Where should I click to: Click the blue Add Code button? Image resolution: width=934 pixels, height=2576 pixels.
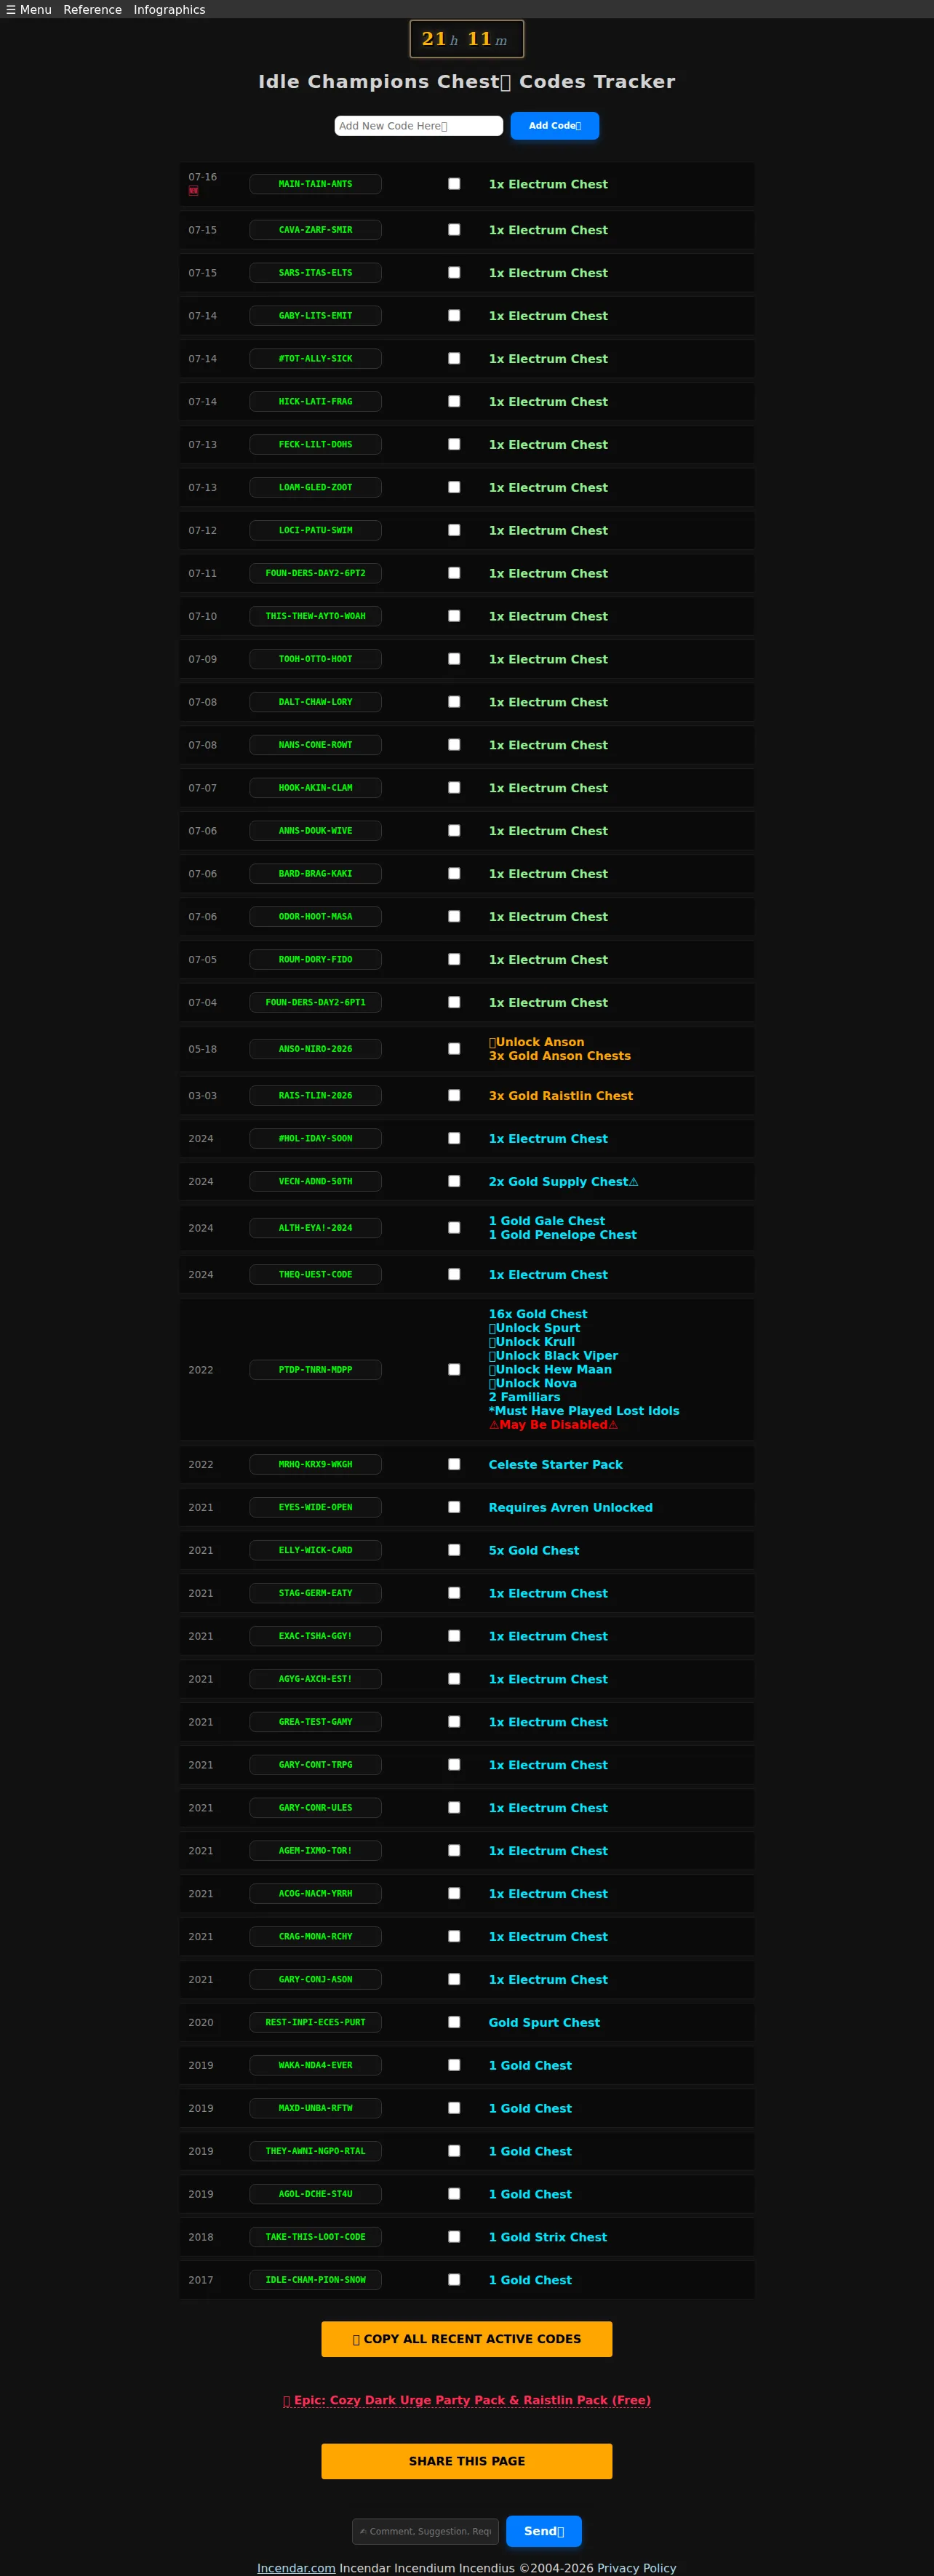554,125
